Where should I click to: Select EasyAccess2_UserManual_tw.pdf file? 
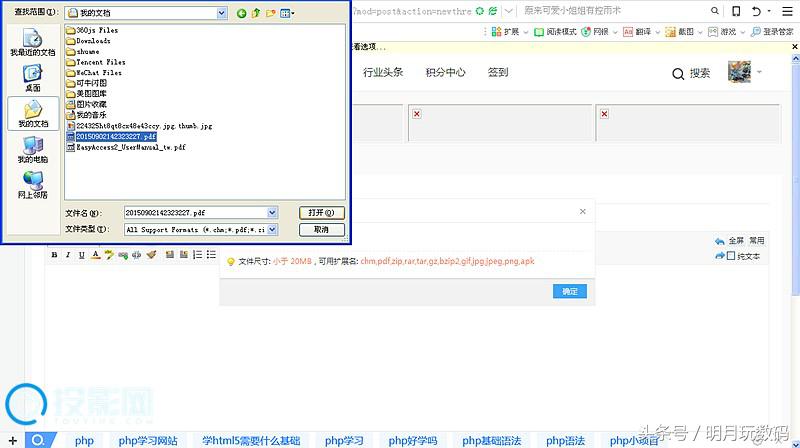click(127, 147)
